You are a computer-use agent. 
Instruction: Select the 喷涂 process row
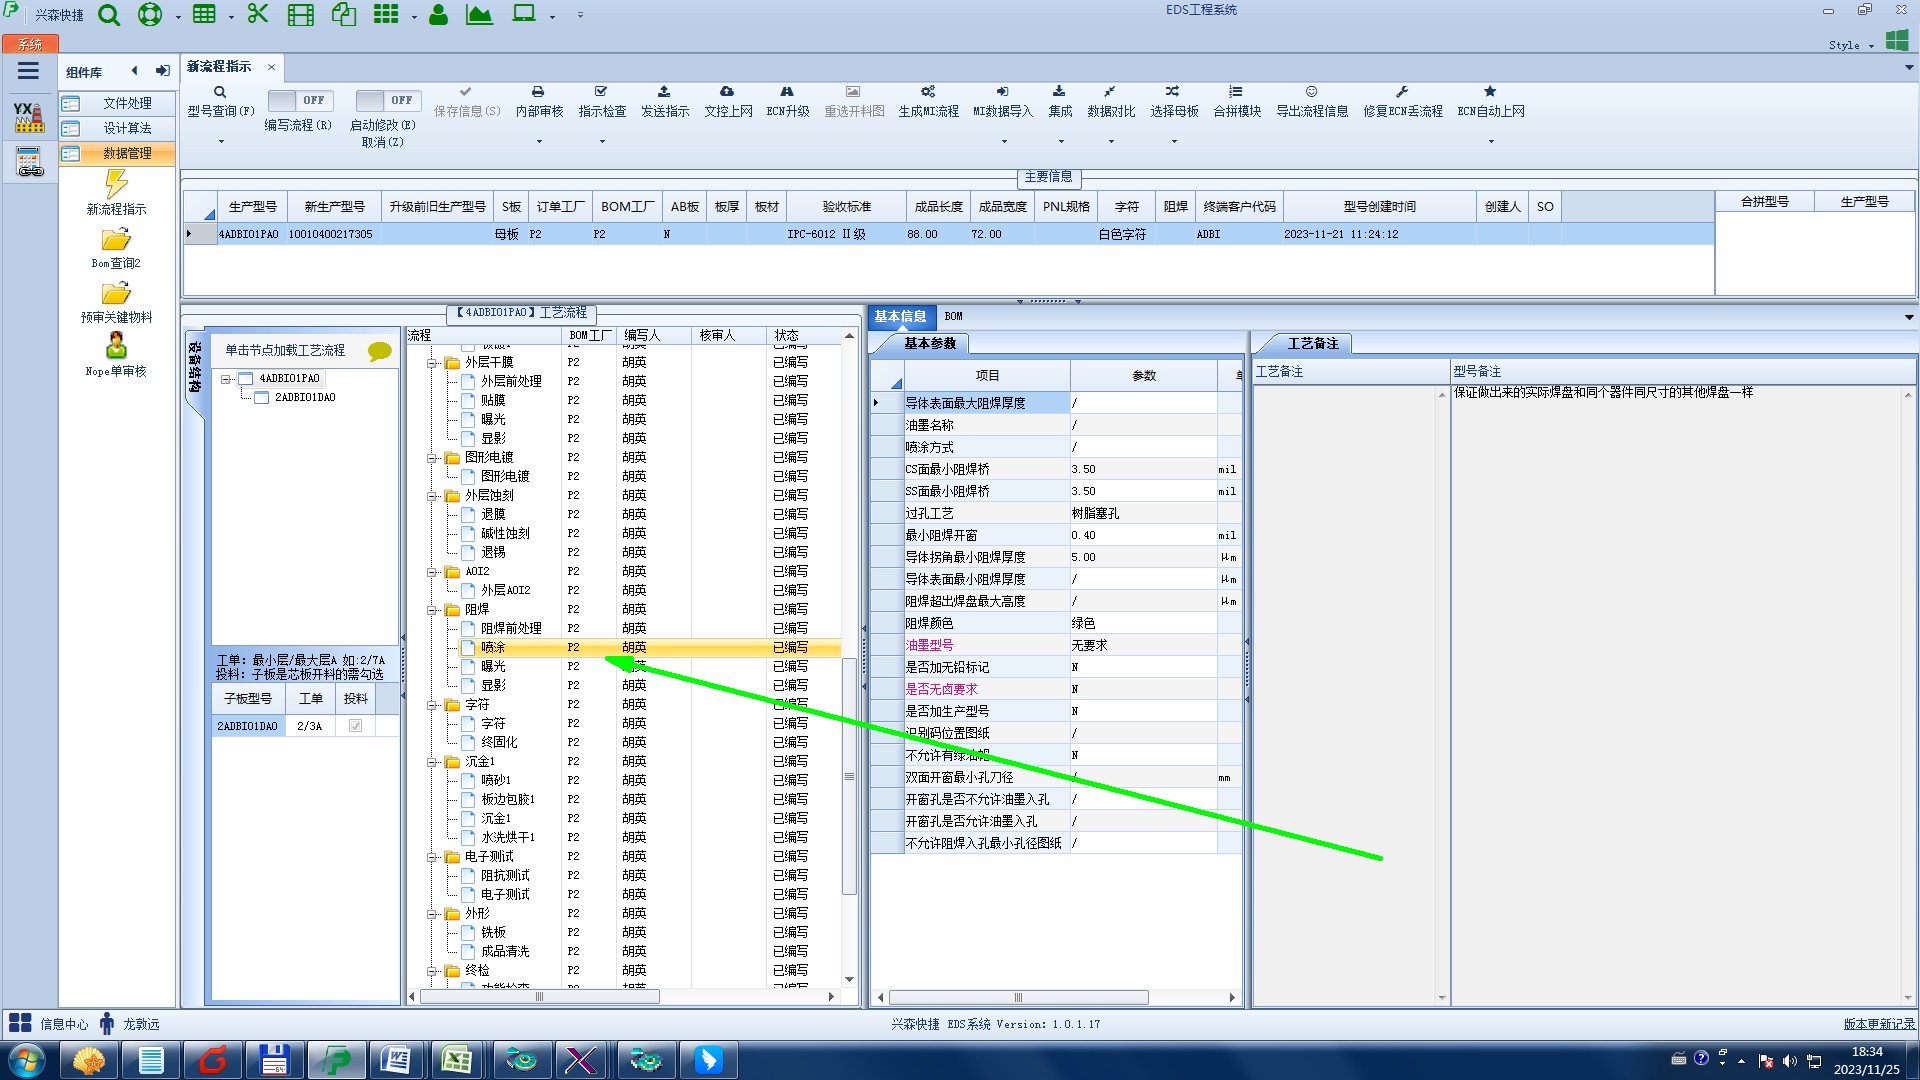[650, 648]
